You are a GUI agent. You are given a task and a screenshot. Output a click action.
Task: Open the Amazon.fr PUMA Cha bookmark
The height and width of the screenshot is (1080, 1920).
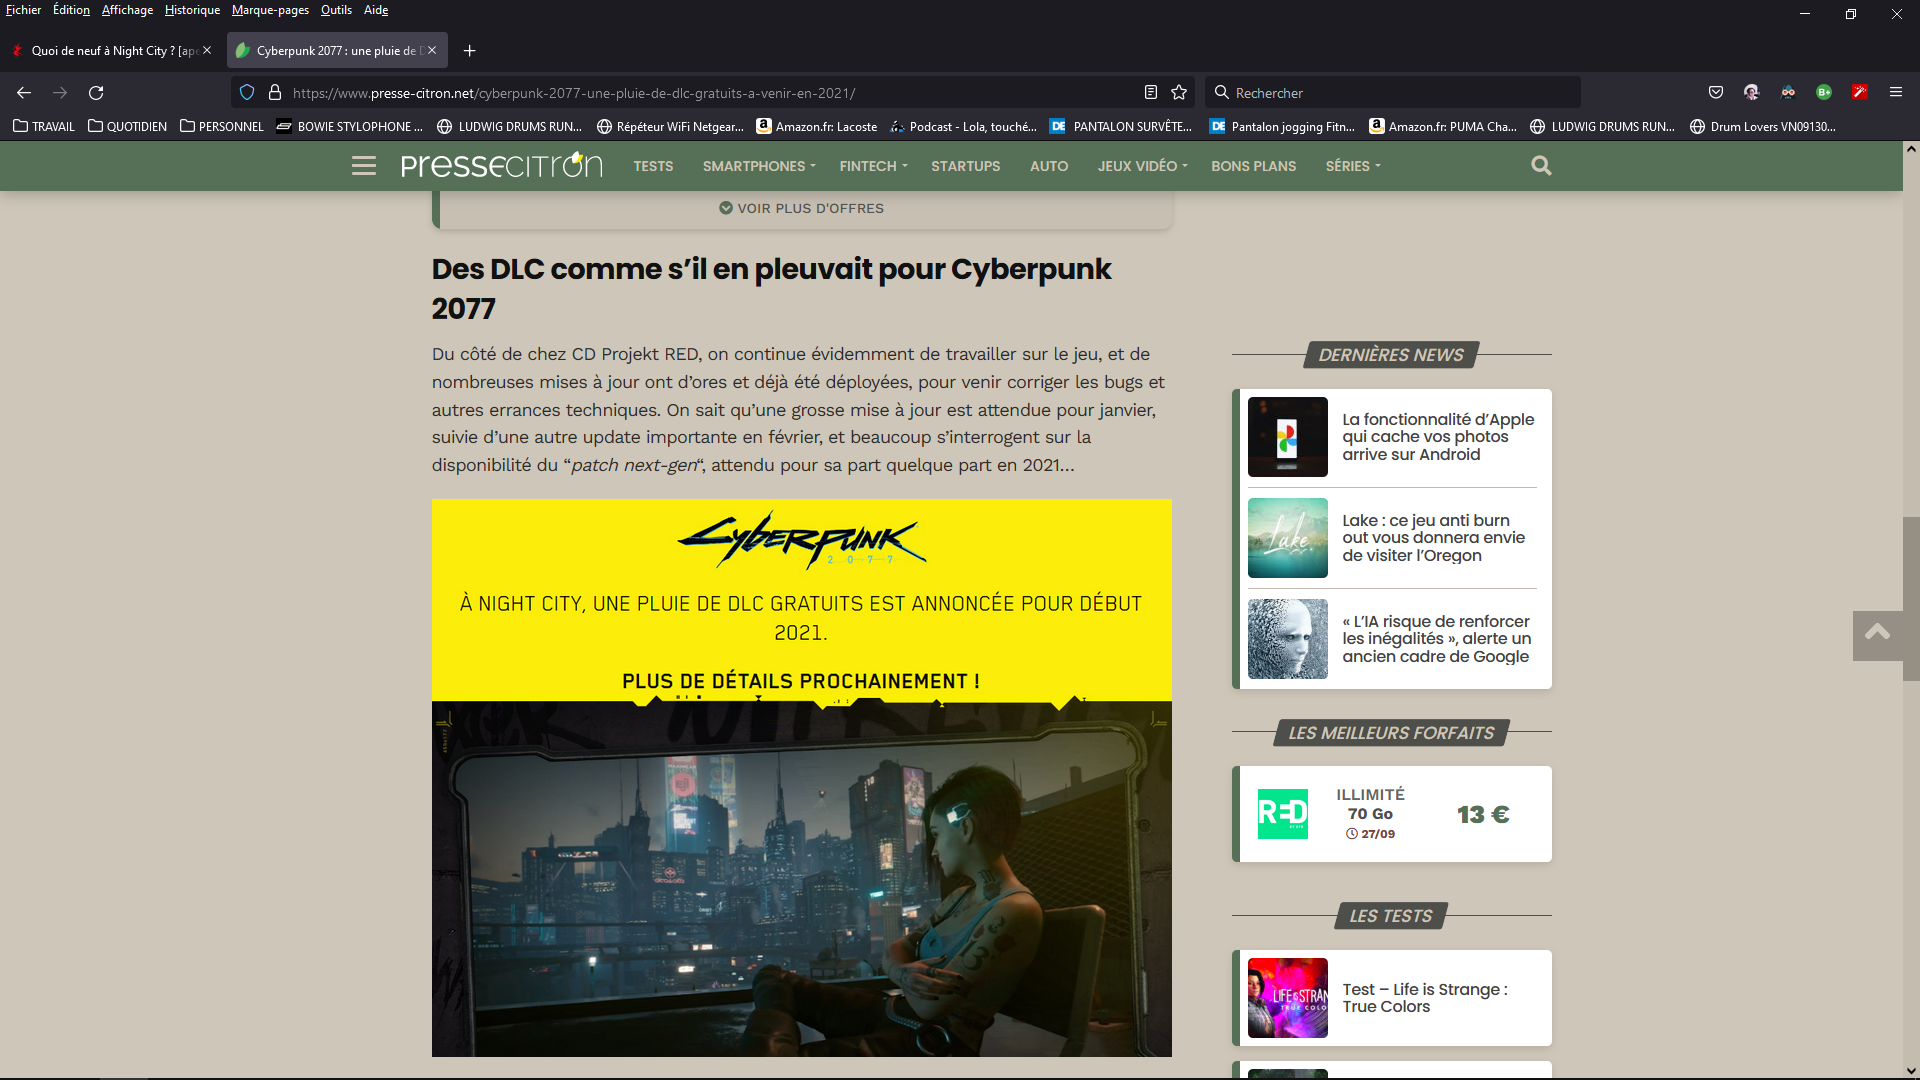1443,127
